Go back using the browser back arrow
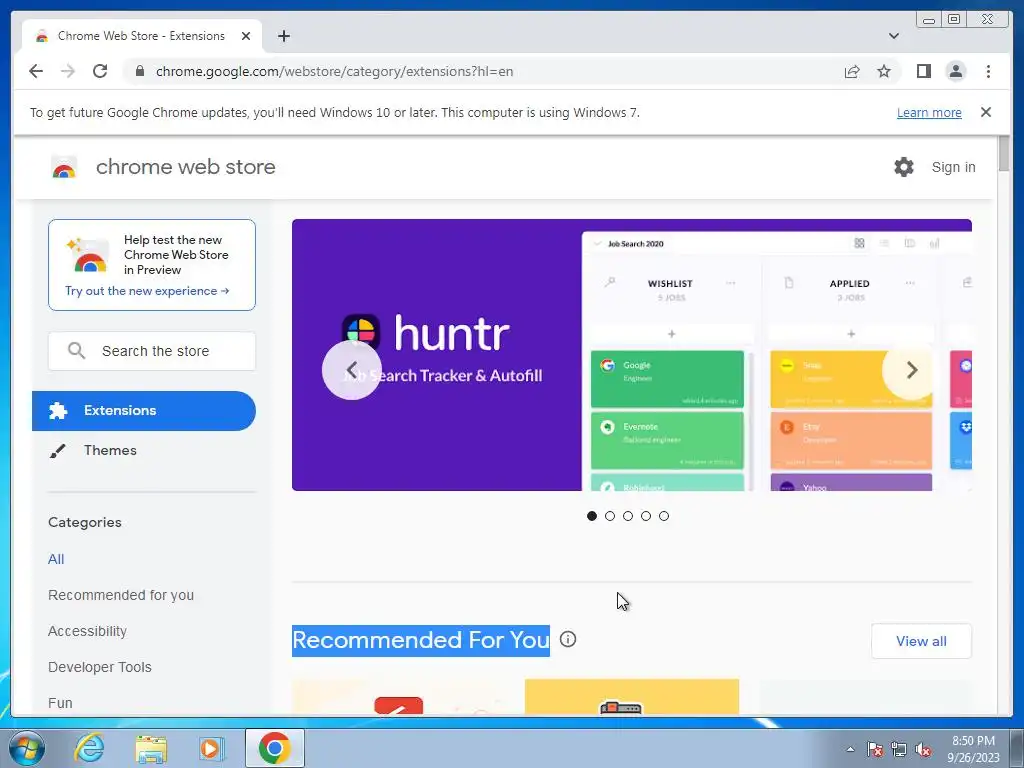The width and height of the screenshot is (1024, 768). coord(36,71)
